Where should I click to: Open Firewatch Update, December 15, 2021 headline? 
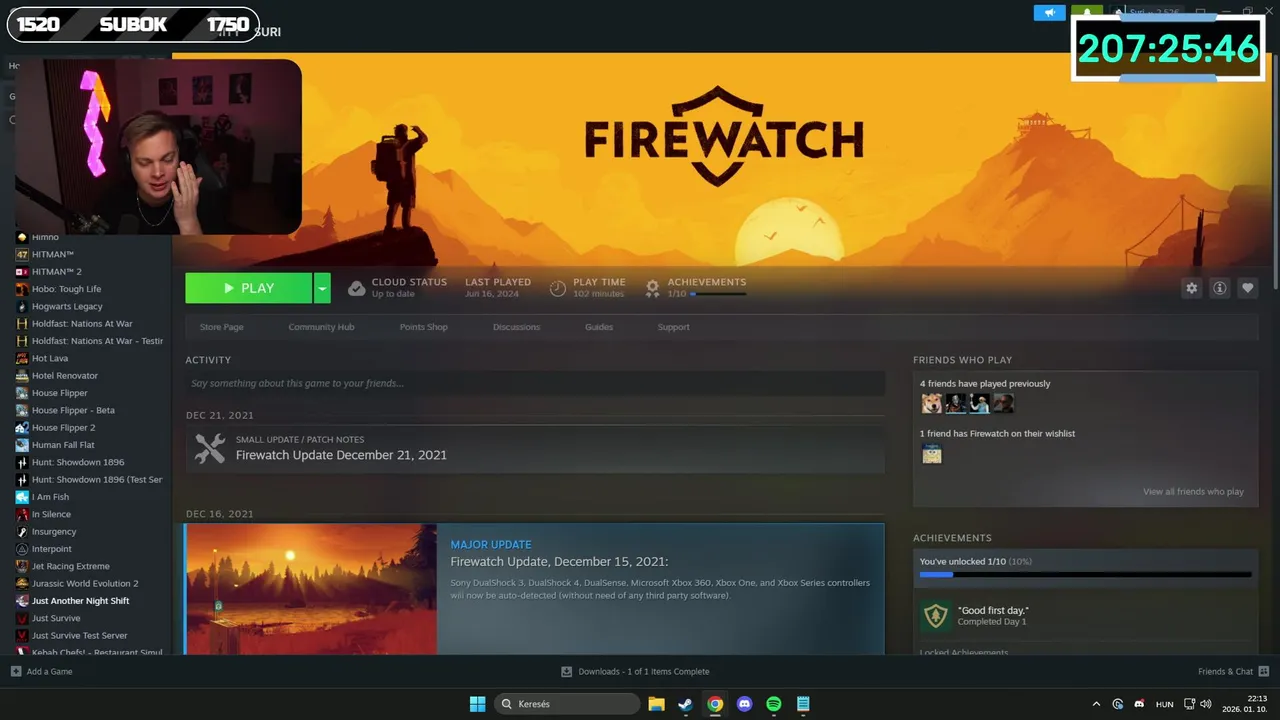[559, 562]
